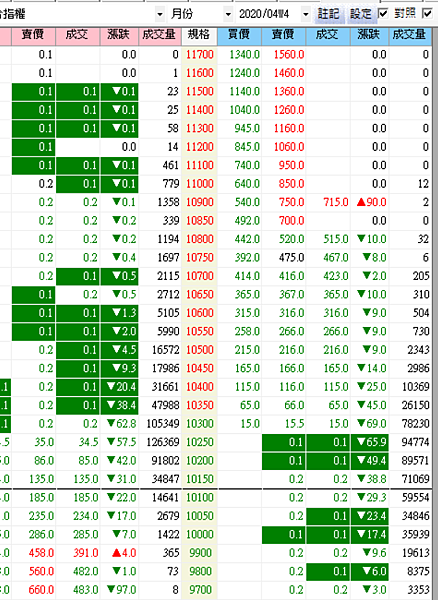Click call volume 105349 cell

pos(160,424)
